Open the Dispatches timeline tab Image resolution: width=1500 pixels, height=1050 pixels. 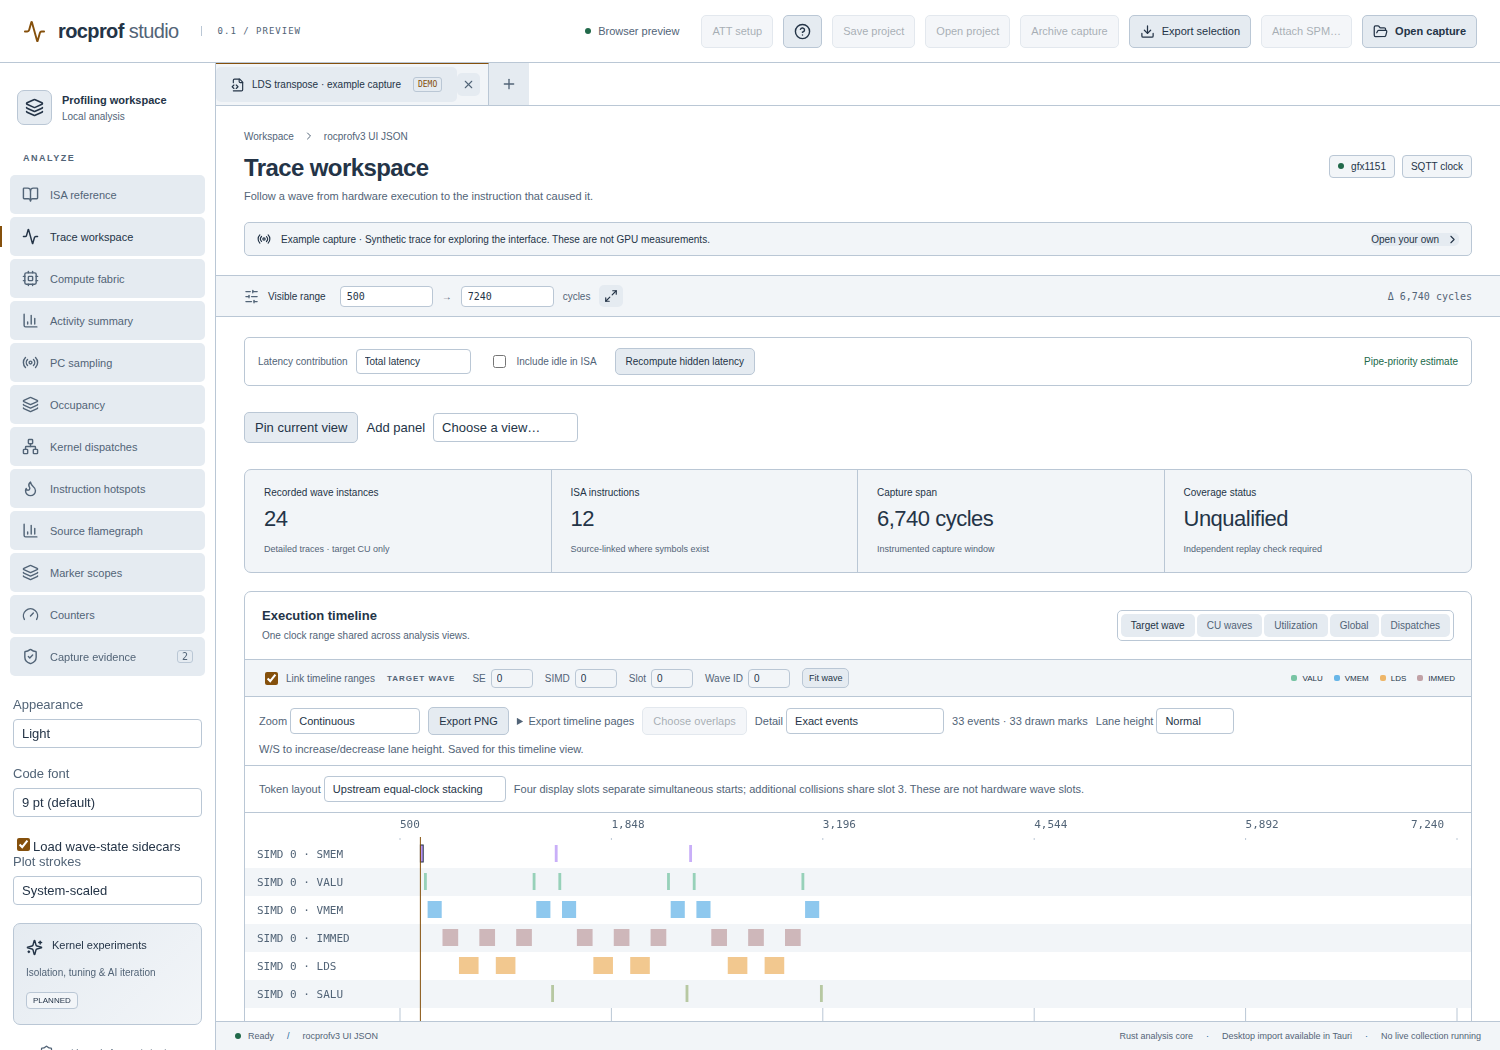(x=1415, y=626)
